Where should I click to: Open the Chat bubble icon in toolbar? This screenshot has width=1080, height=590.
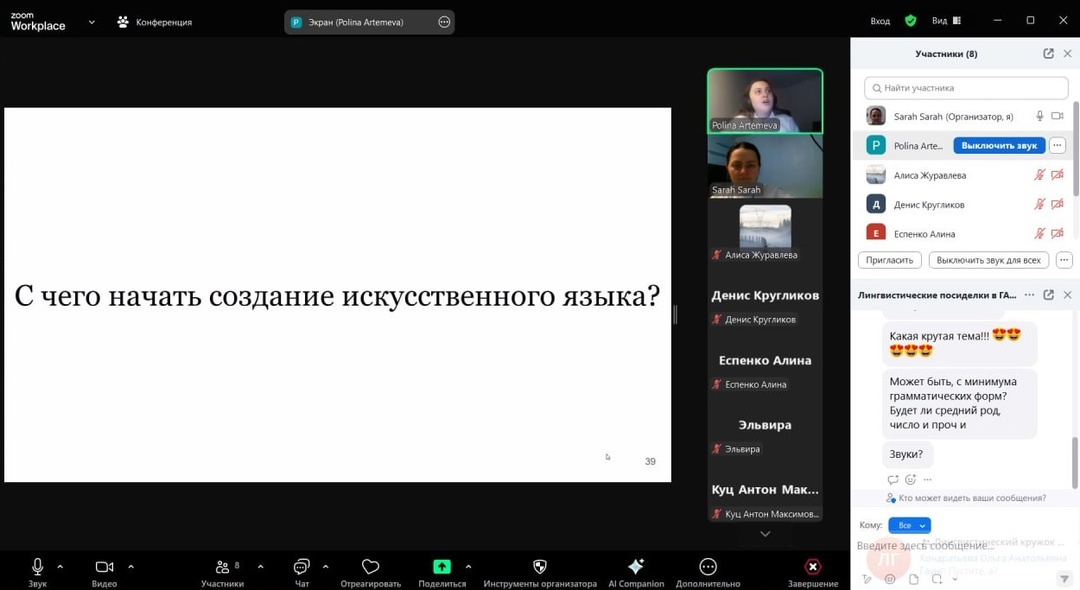point(302,567)
